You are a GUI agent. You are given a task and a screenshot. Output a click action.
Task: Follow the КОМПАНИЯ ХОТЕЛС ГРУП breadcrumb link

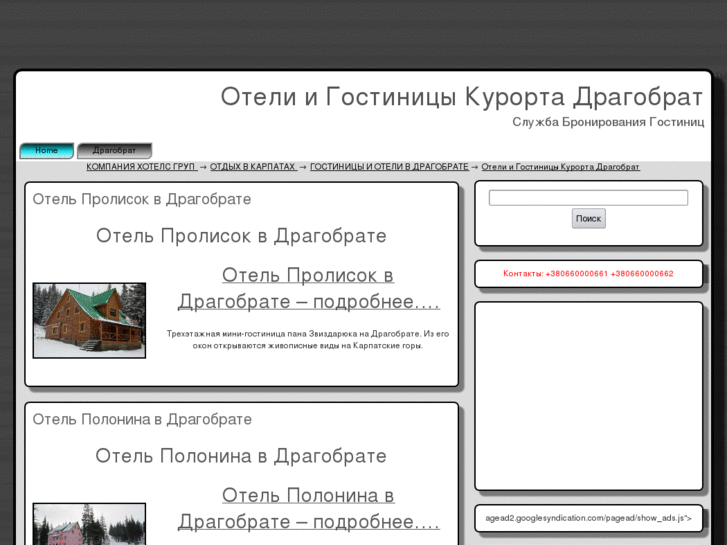pos(142,167)
